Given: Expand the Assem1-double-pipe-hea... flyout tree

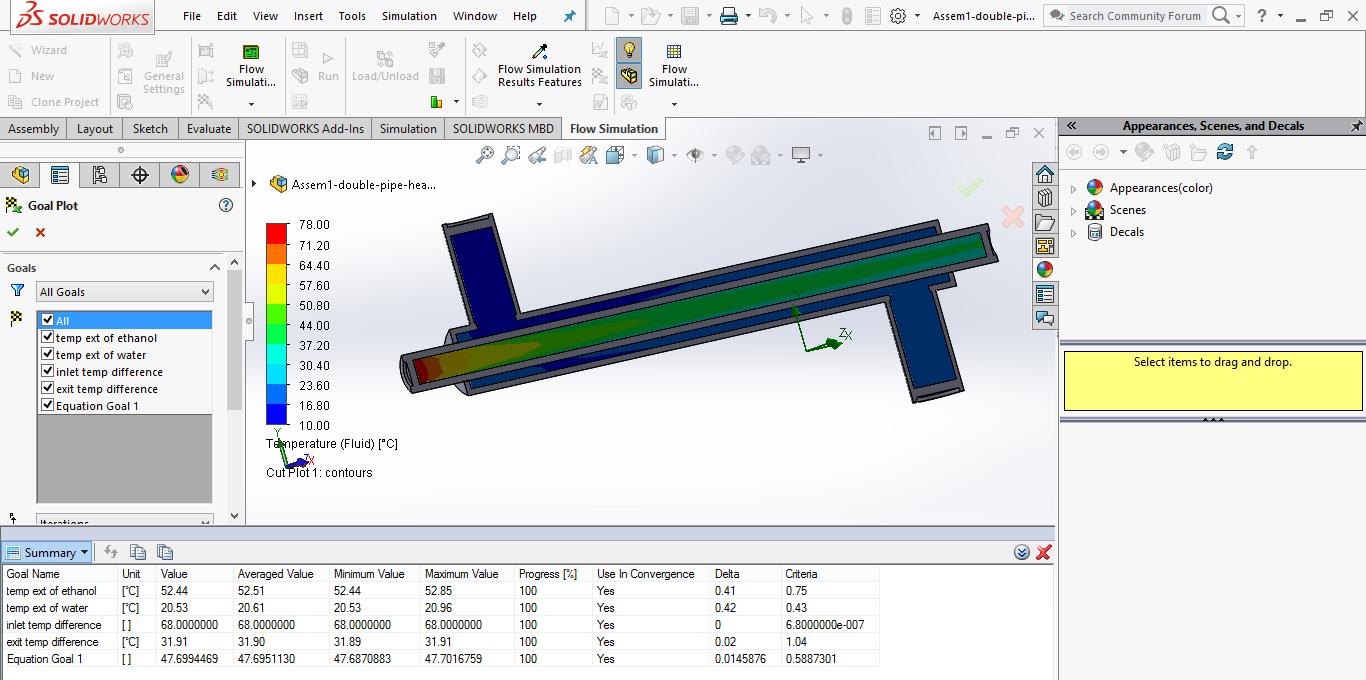Looking at the screenshot, I should click(255, 184).
